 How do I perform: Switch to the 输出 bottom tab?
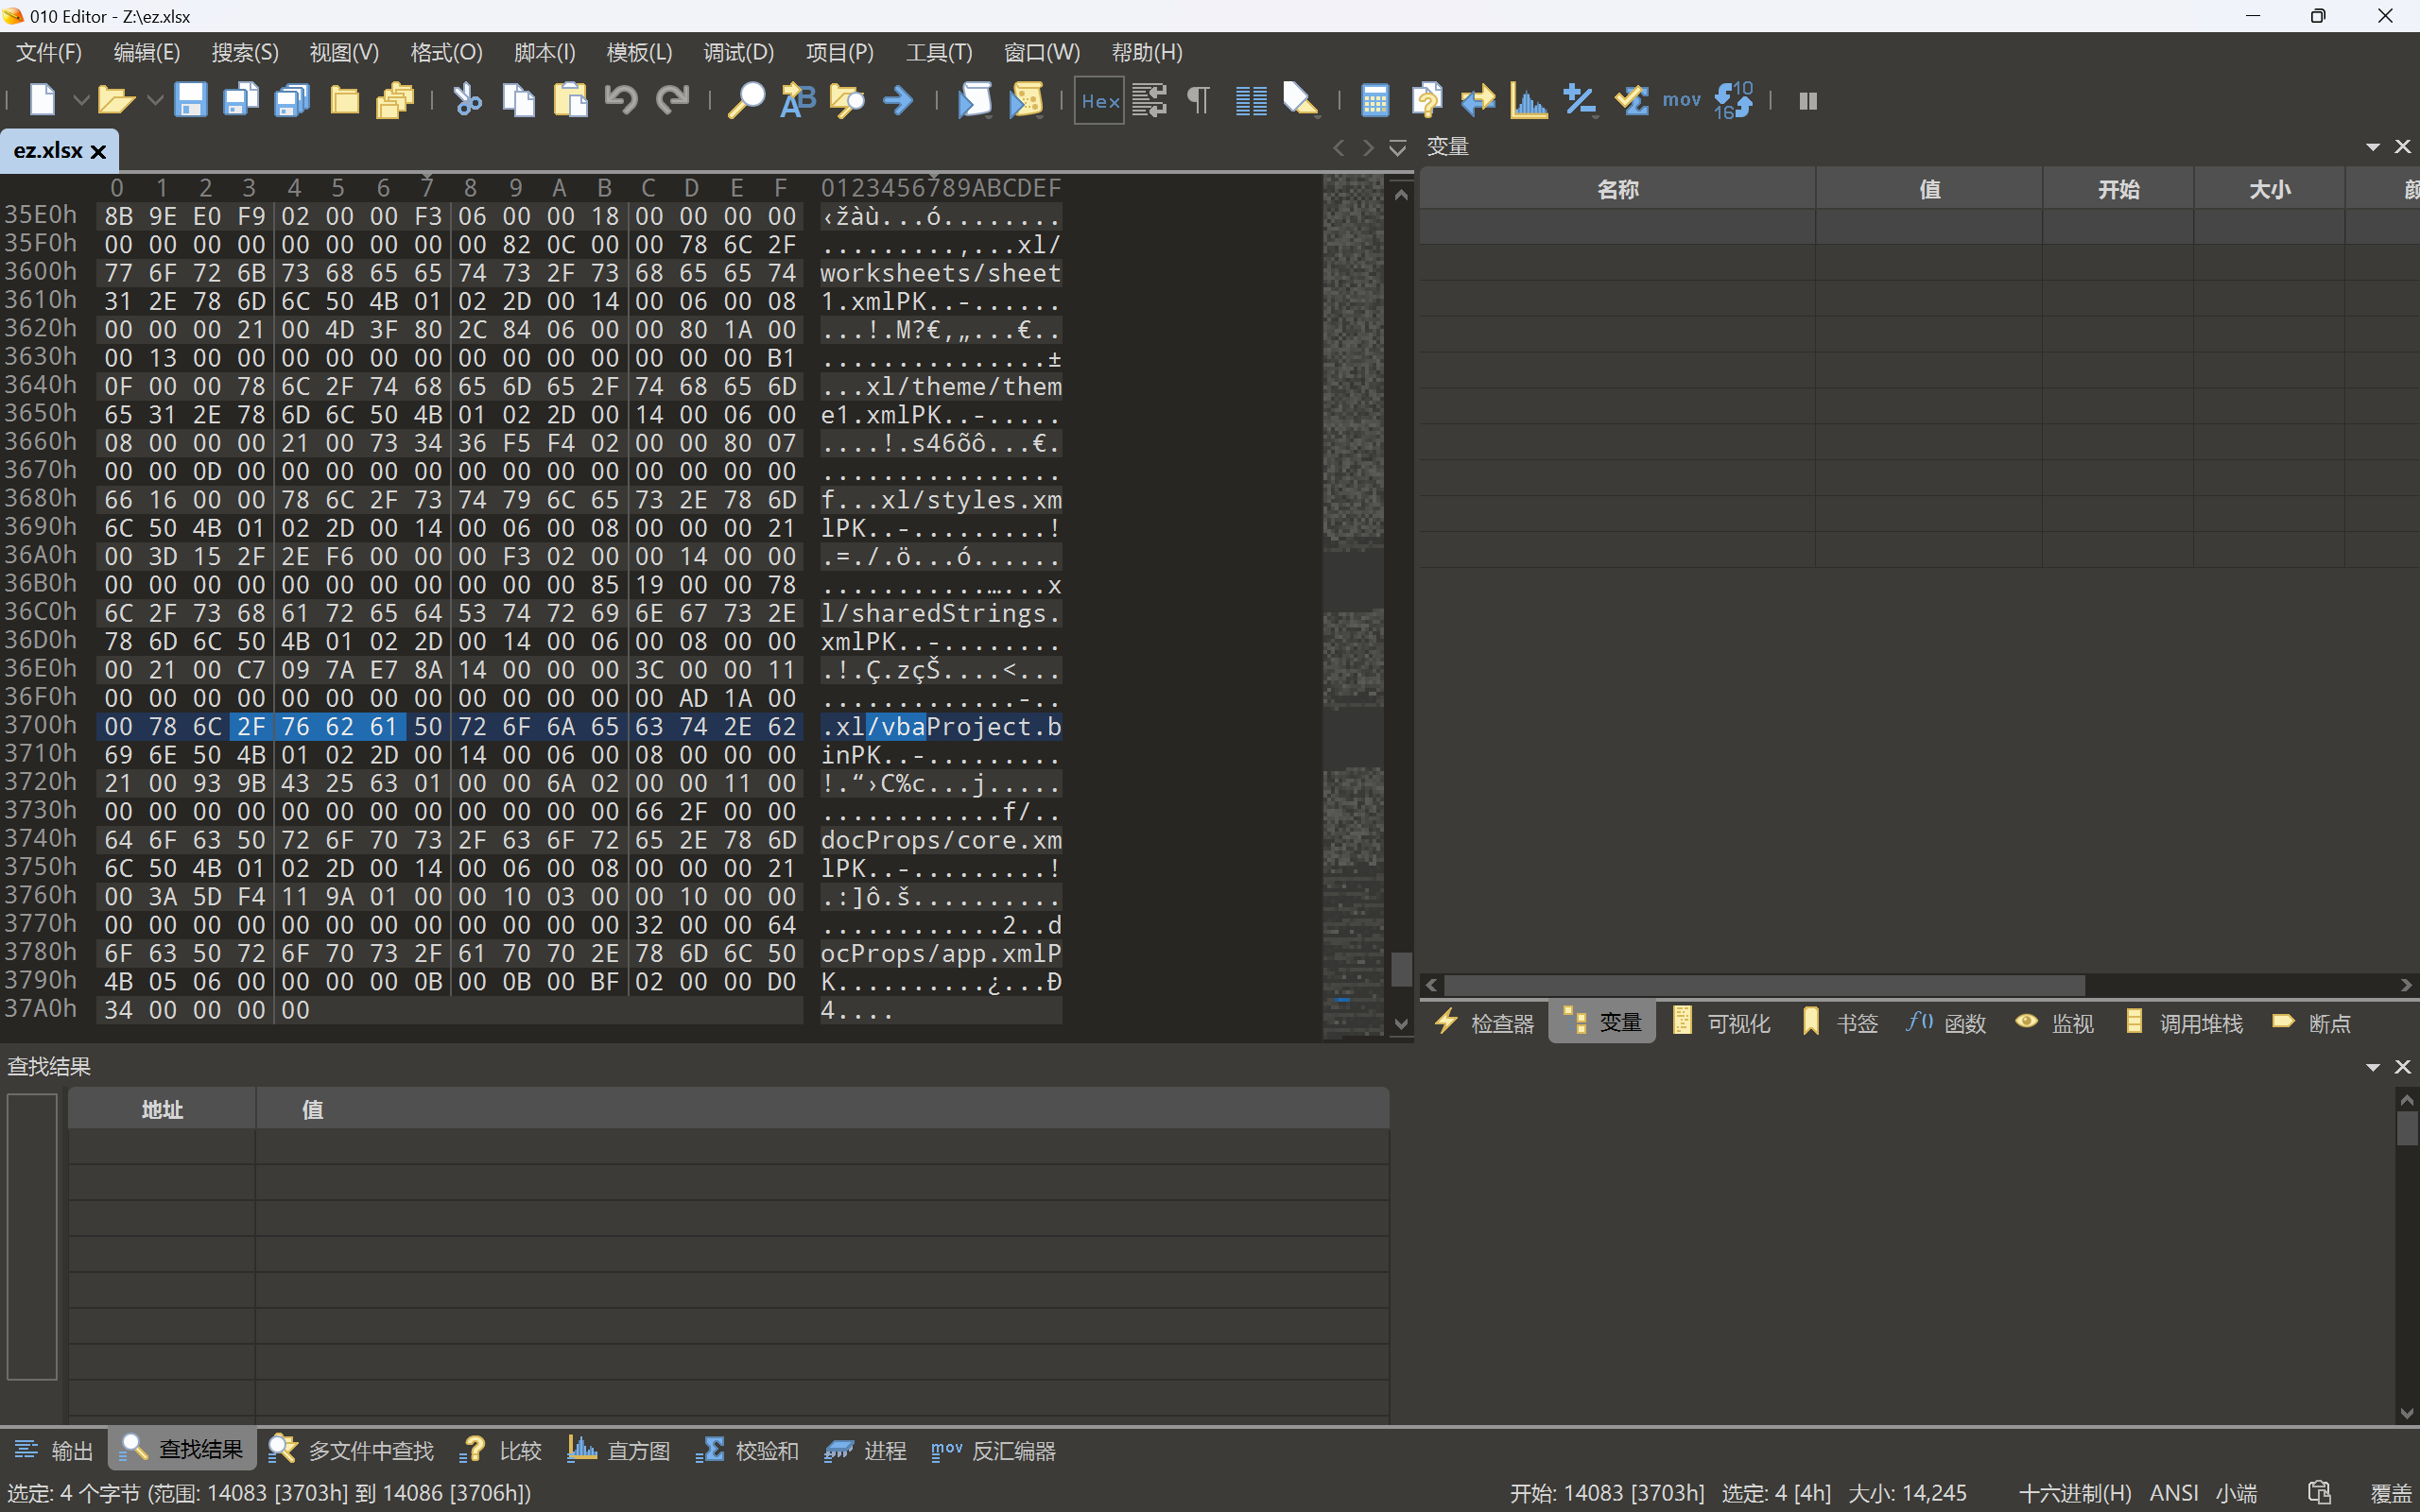point(53,1450)
